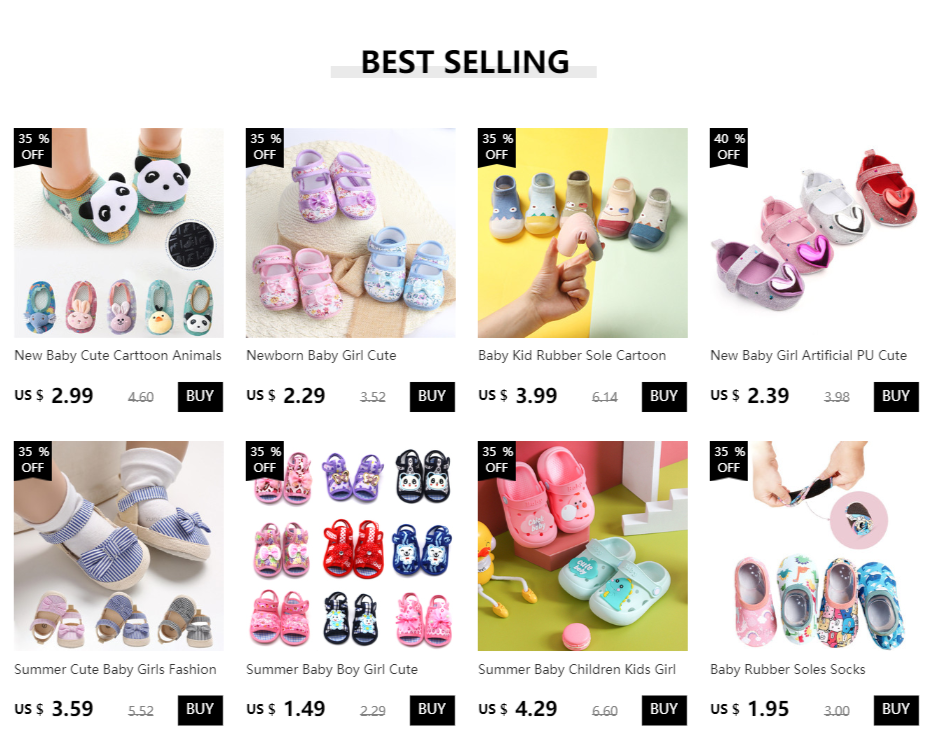This screenshot has width=932, height=749.
Task: Open the panda baby socks product image
Action: pos(119,233)
